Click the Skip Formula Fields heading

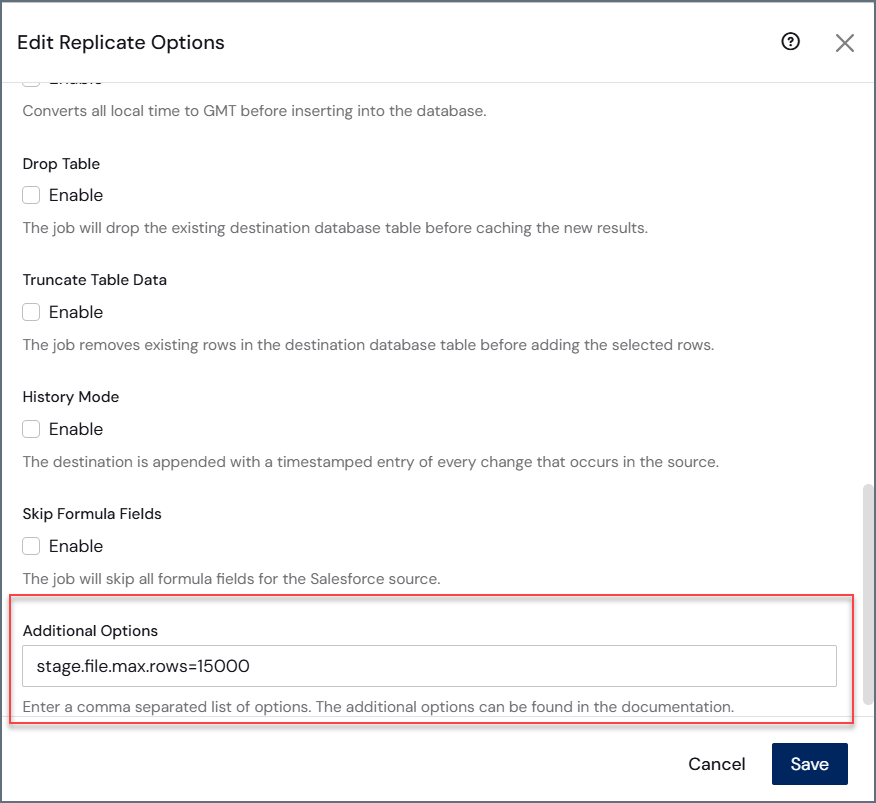92,514
